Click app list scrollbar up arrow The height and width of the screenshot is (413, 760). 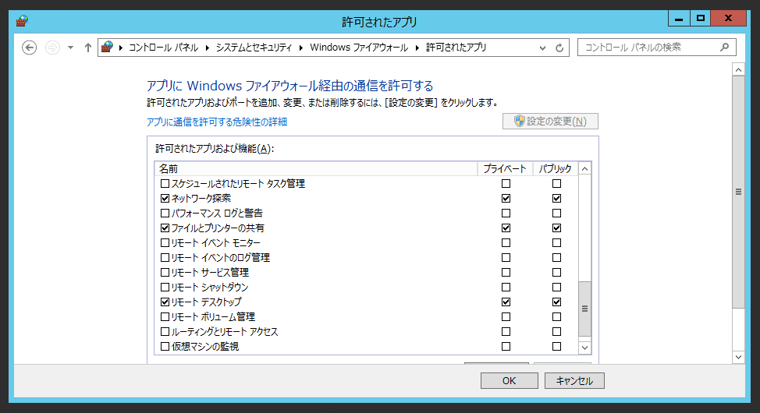[585, 169]
